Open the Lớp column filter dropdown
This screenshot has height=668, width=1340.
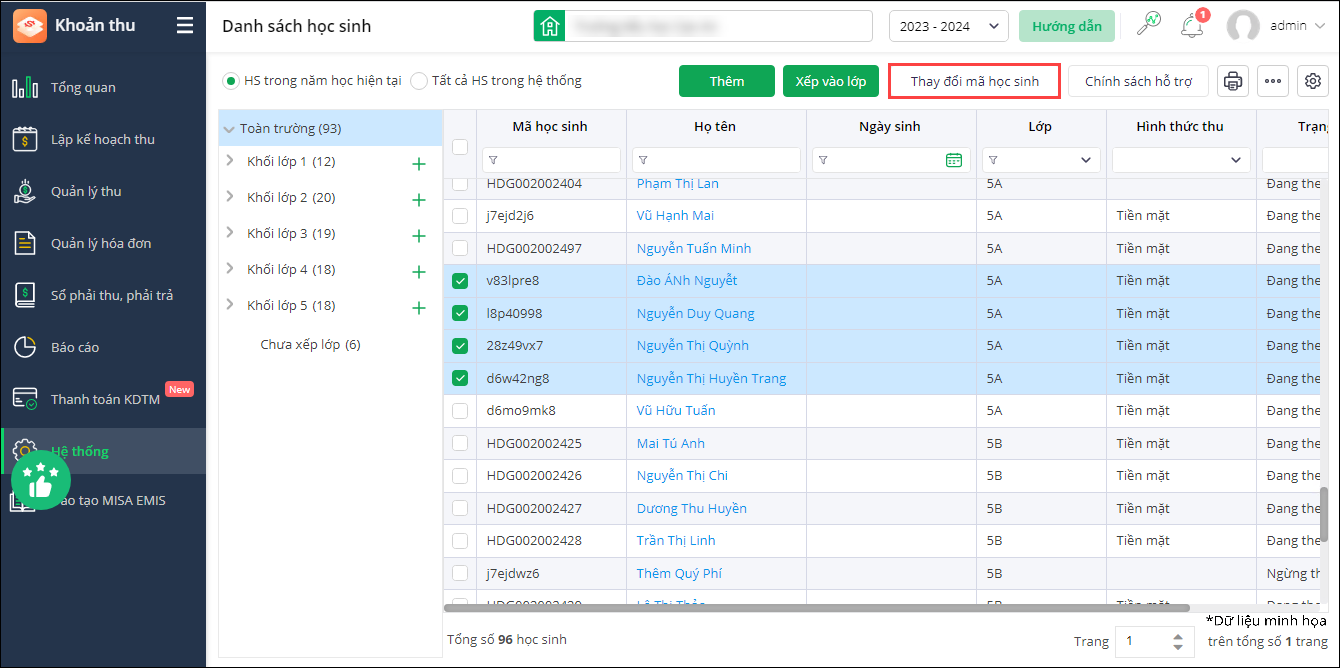(x=1086, y=160)
